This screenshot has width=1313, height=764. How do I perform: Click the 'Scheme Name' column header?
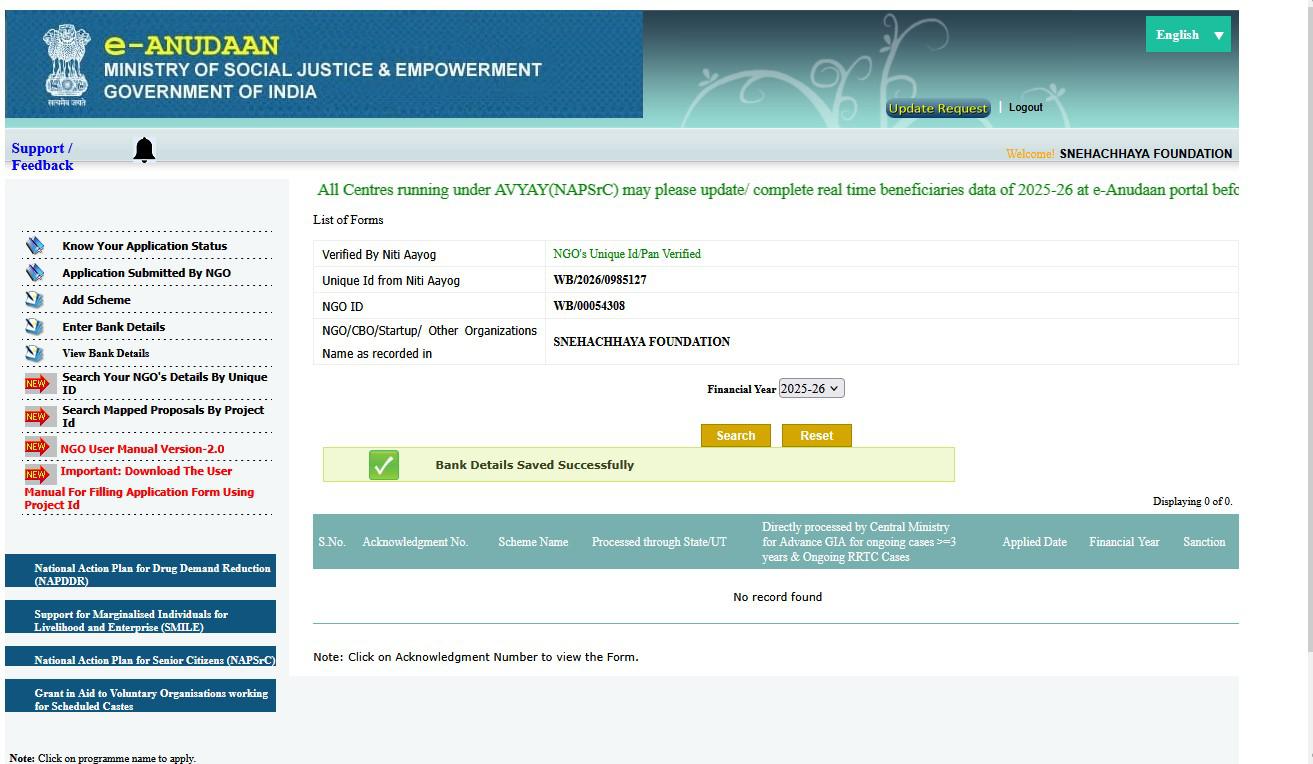(533, 542)
